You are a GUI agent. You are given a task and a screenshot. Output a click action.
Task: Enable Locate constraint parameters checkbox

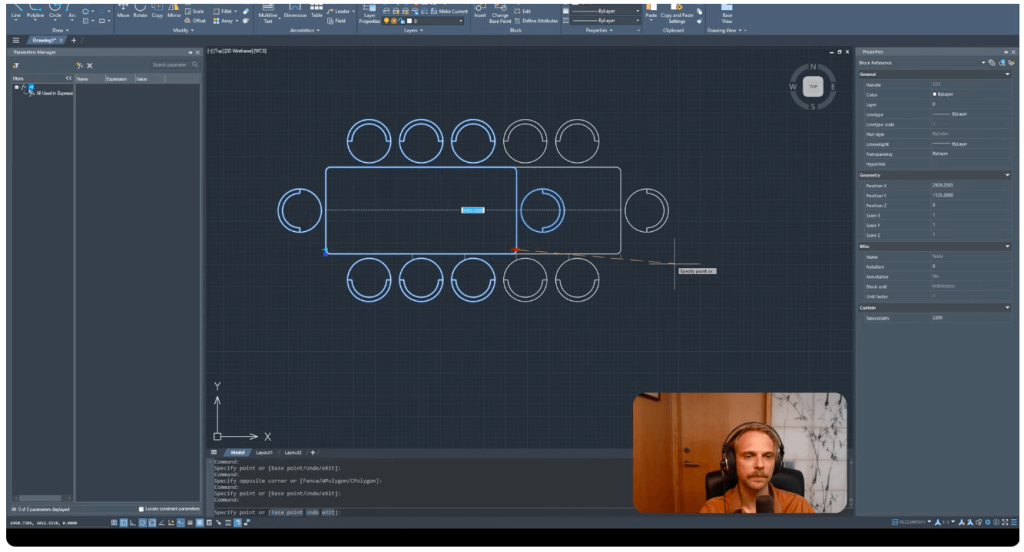(x=142, y=509)
